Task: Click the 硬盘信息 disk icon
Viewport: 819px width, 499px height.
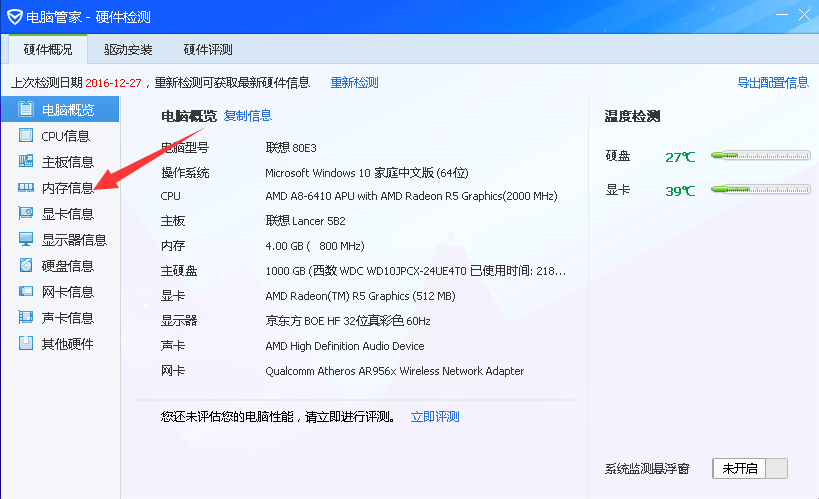Action: point(26,265)
